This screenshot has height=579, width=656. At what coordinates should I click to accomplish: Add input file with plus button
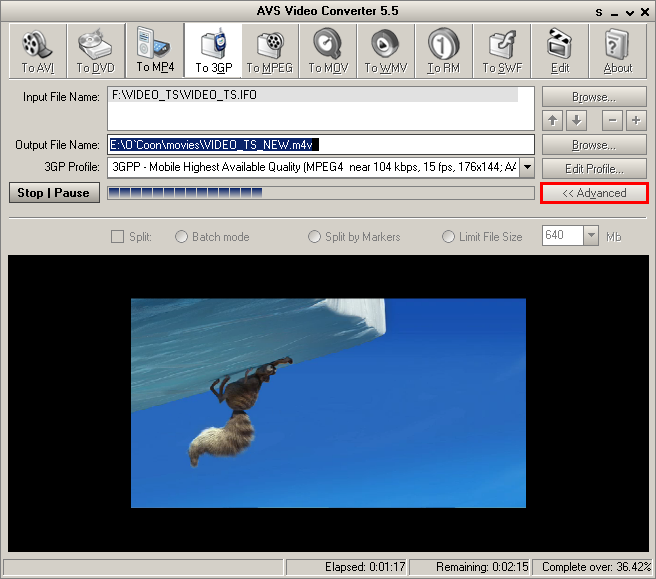[x=636, y=121]
